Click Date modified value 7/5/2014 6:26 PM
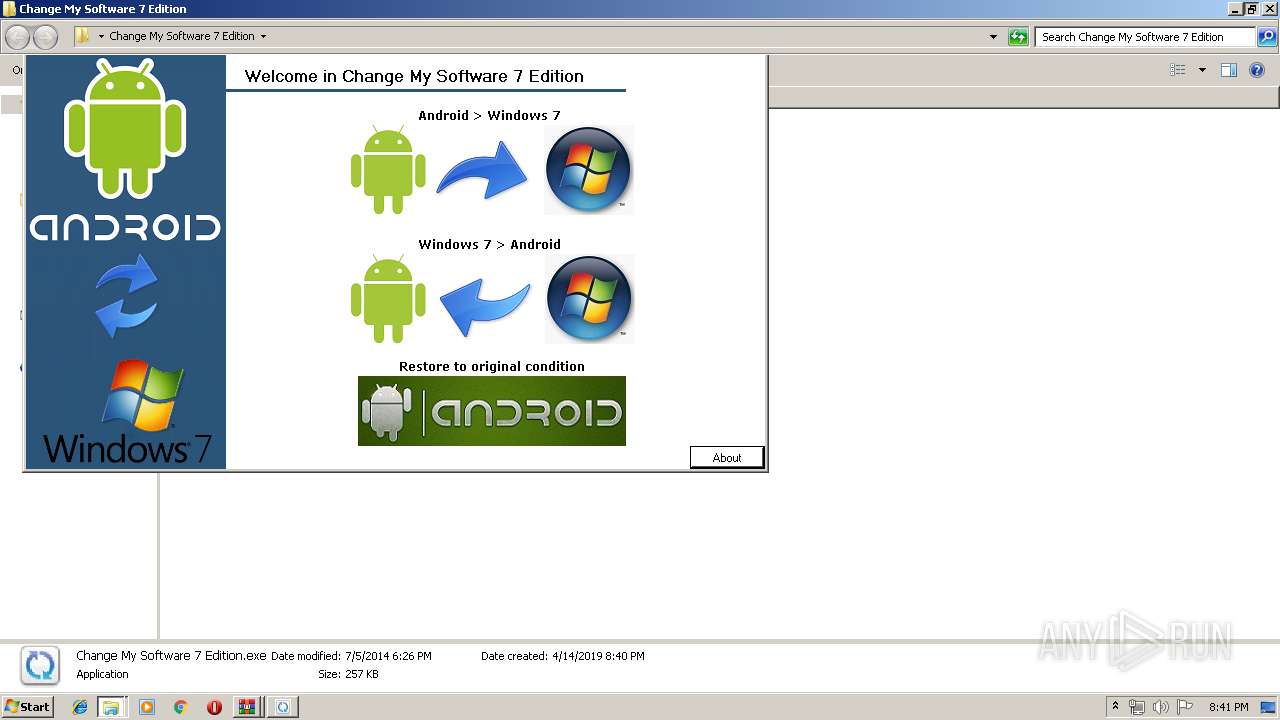 point(388,656)
